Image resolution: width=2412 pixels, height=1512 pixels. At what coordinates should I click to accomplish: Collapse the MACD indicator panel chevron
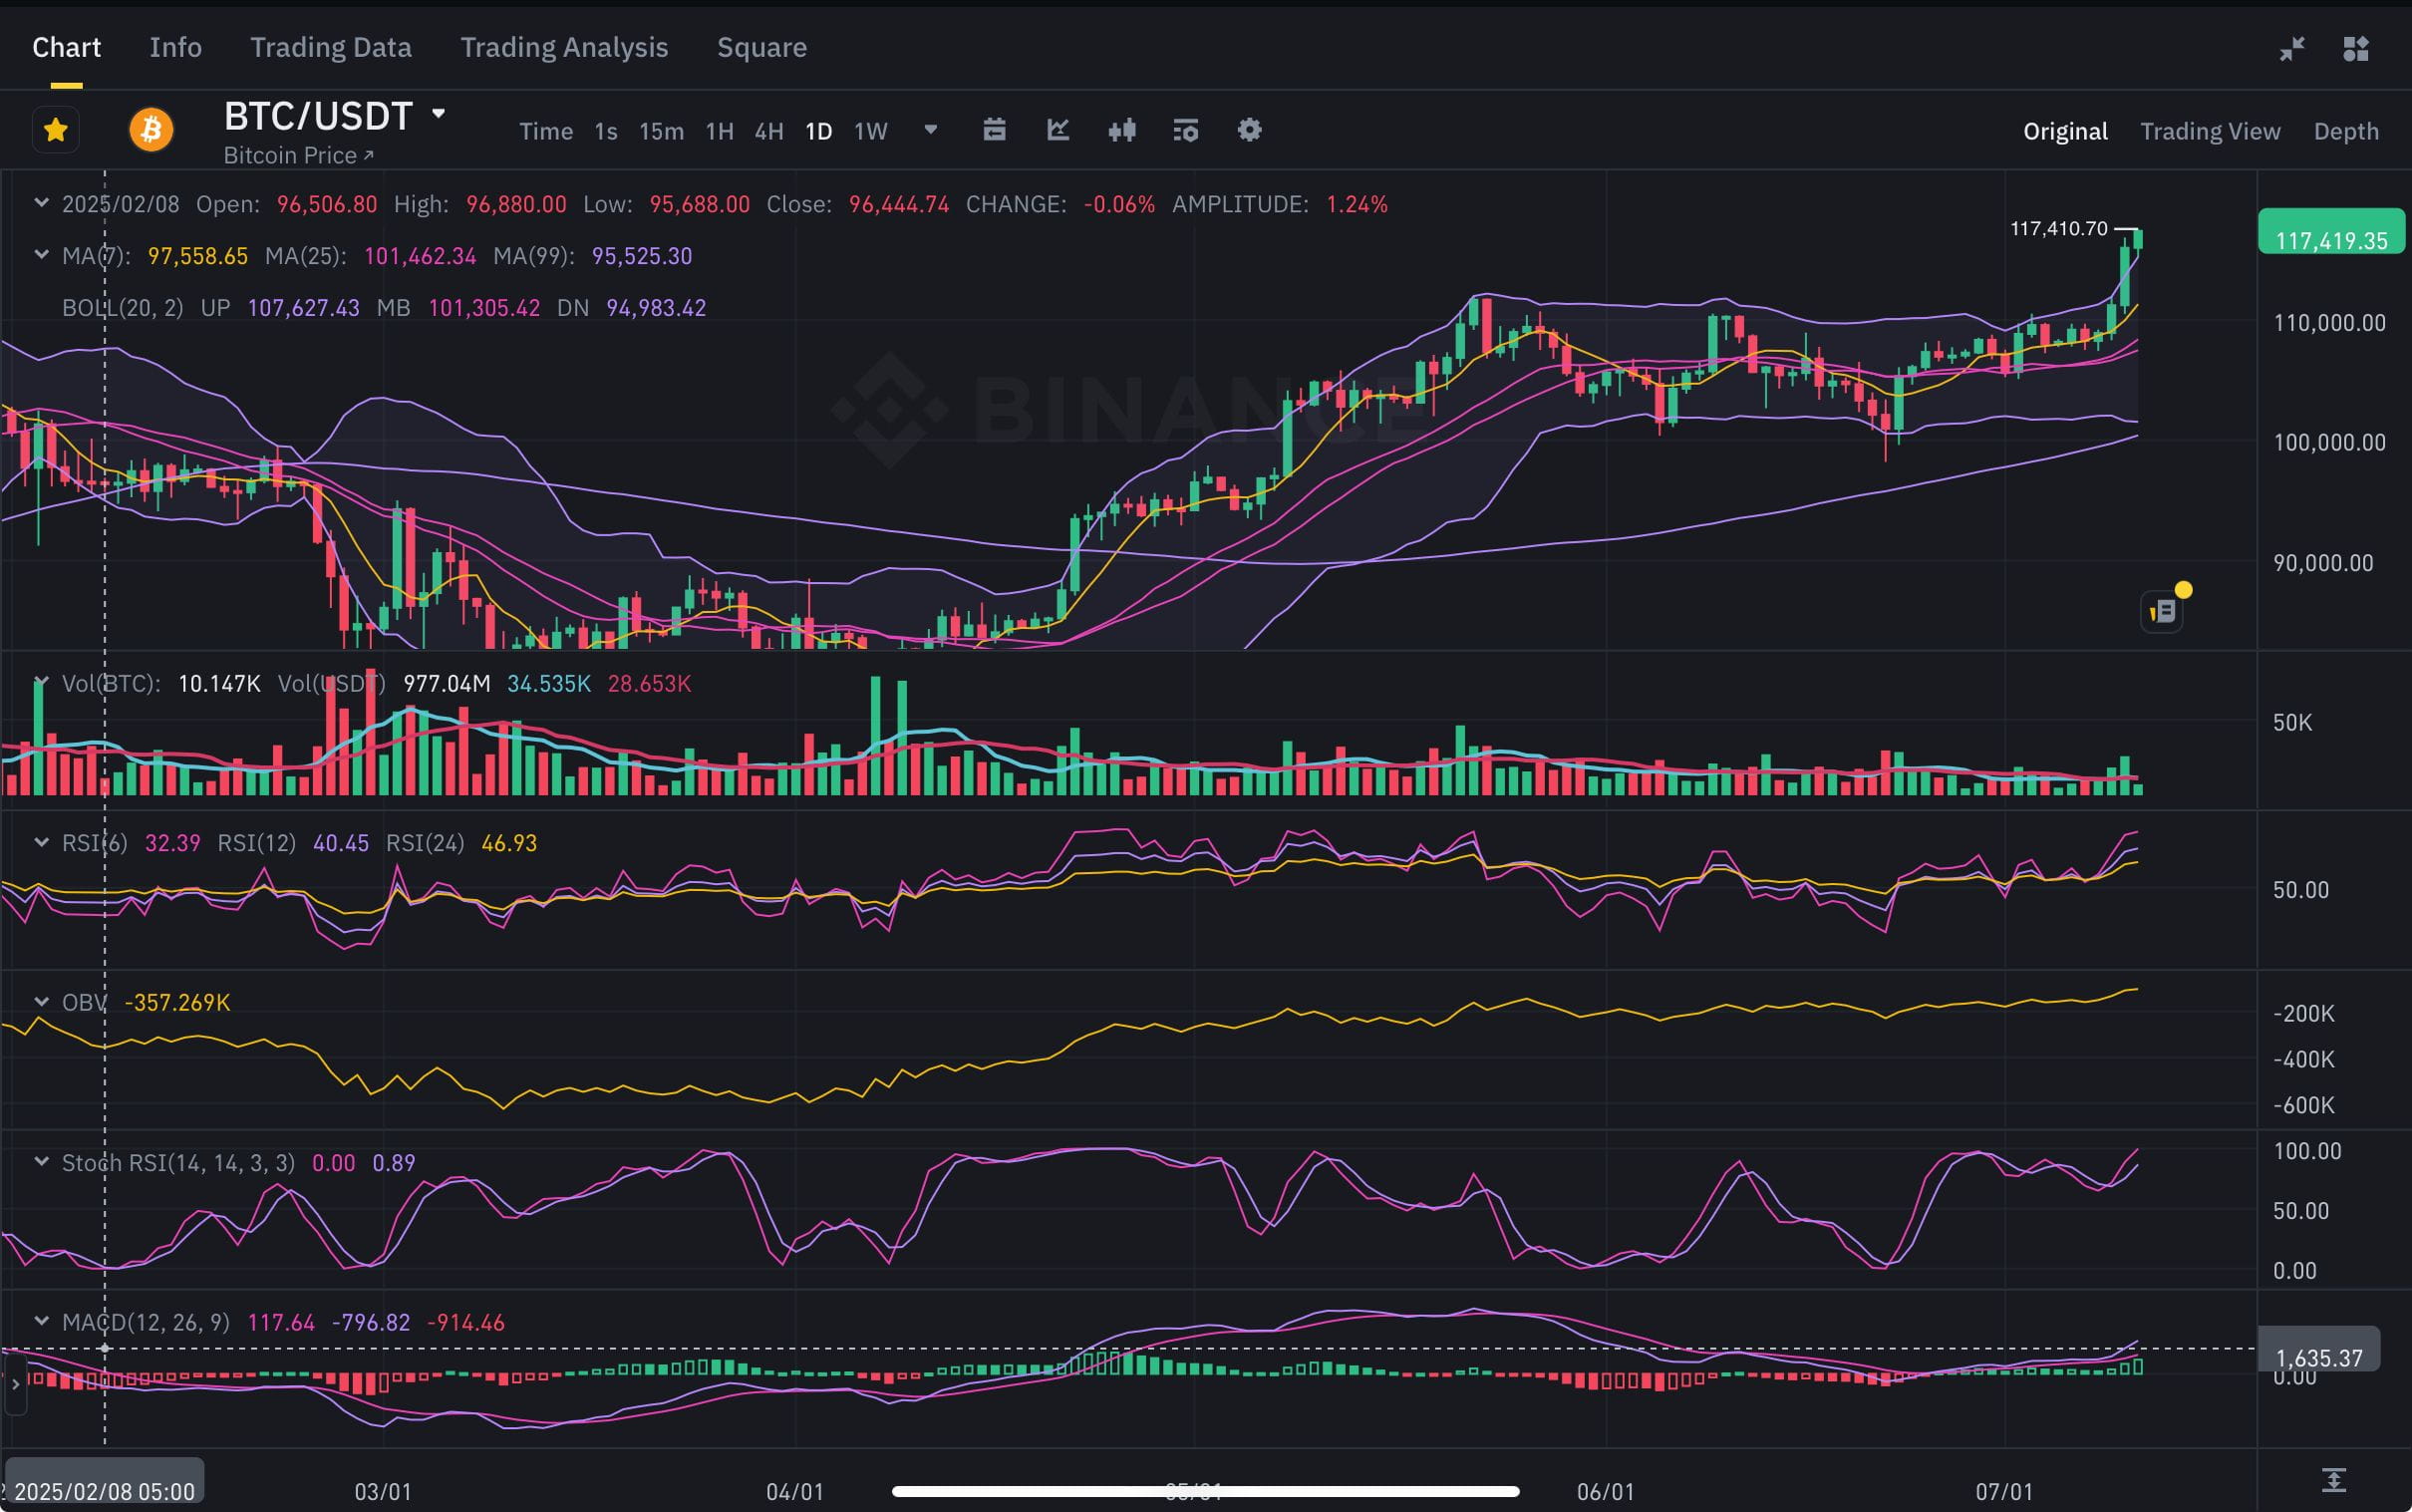click(41, 1321)
